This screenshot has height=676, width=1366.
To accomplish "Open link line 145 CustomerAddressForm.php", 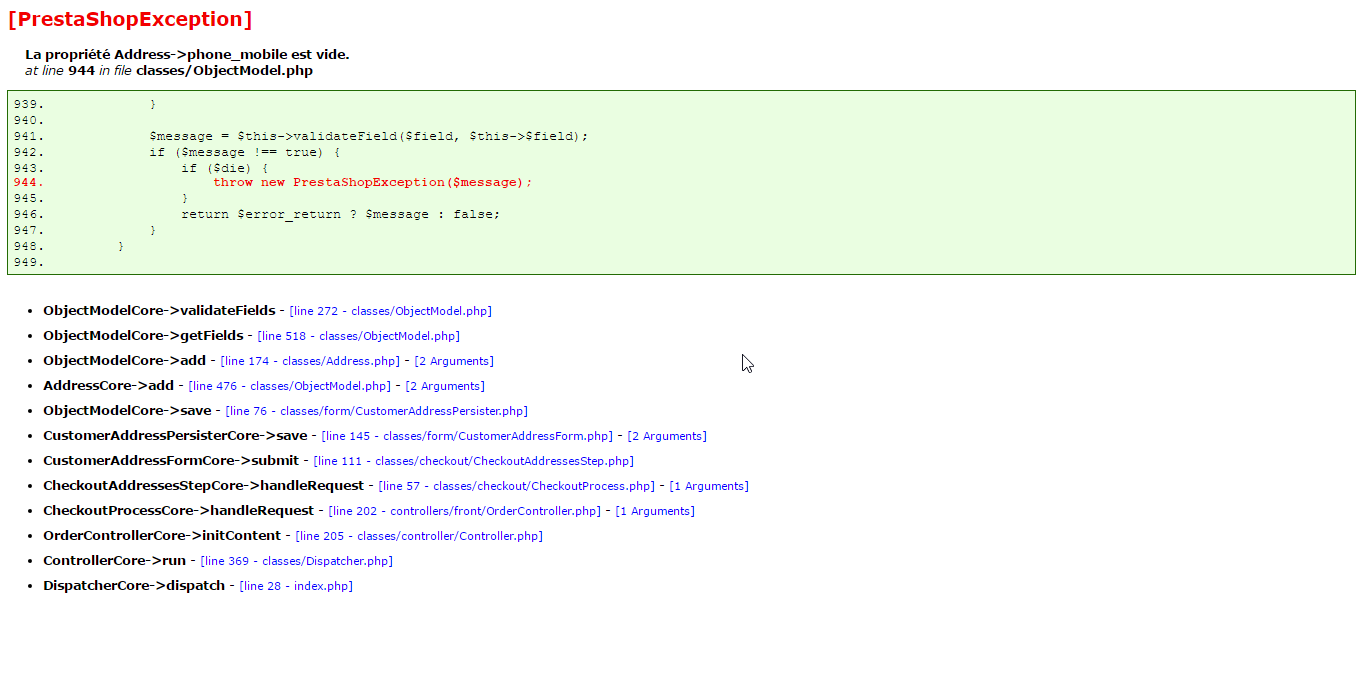I will click(467, 436).
